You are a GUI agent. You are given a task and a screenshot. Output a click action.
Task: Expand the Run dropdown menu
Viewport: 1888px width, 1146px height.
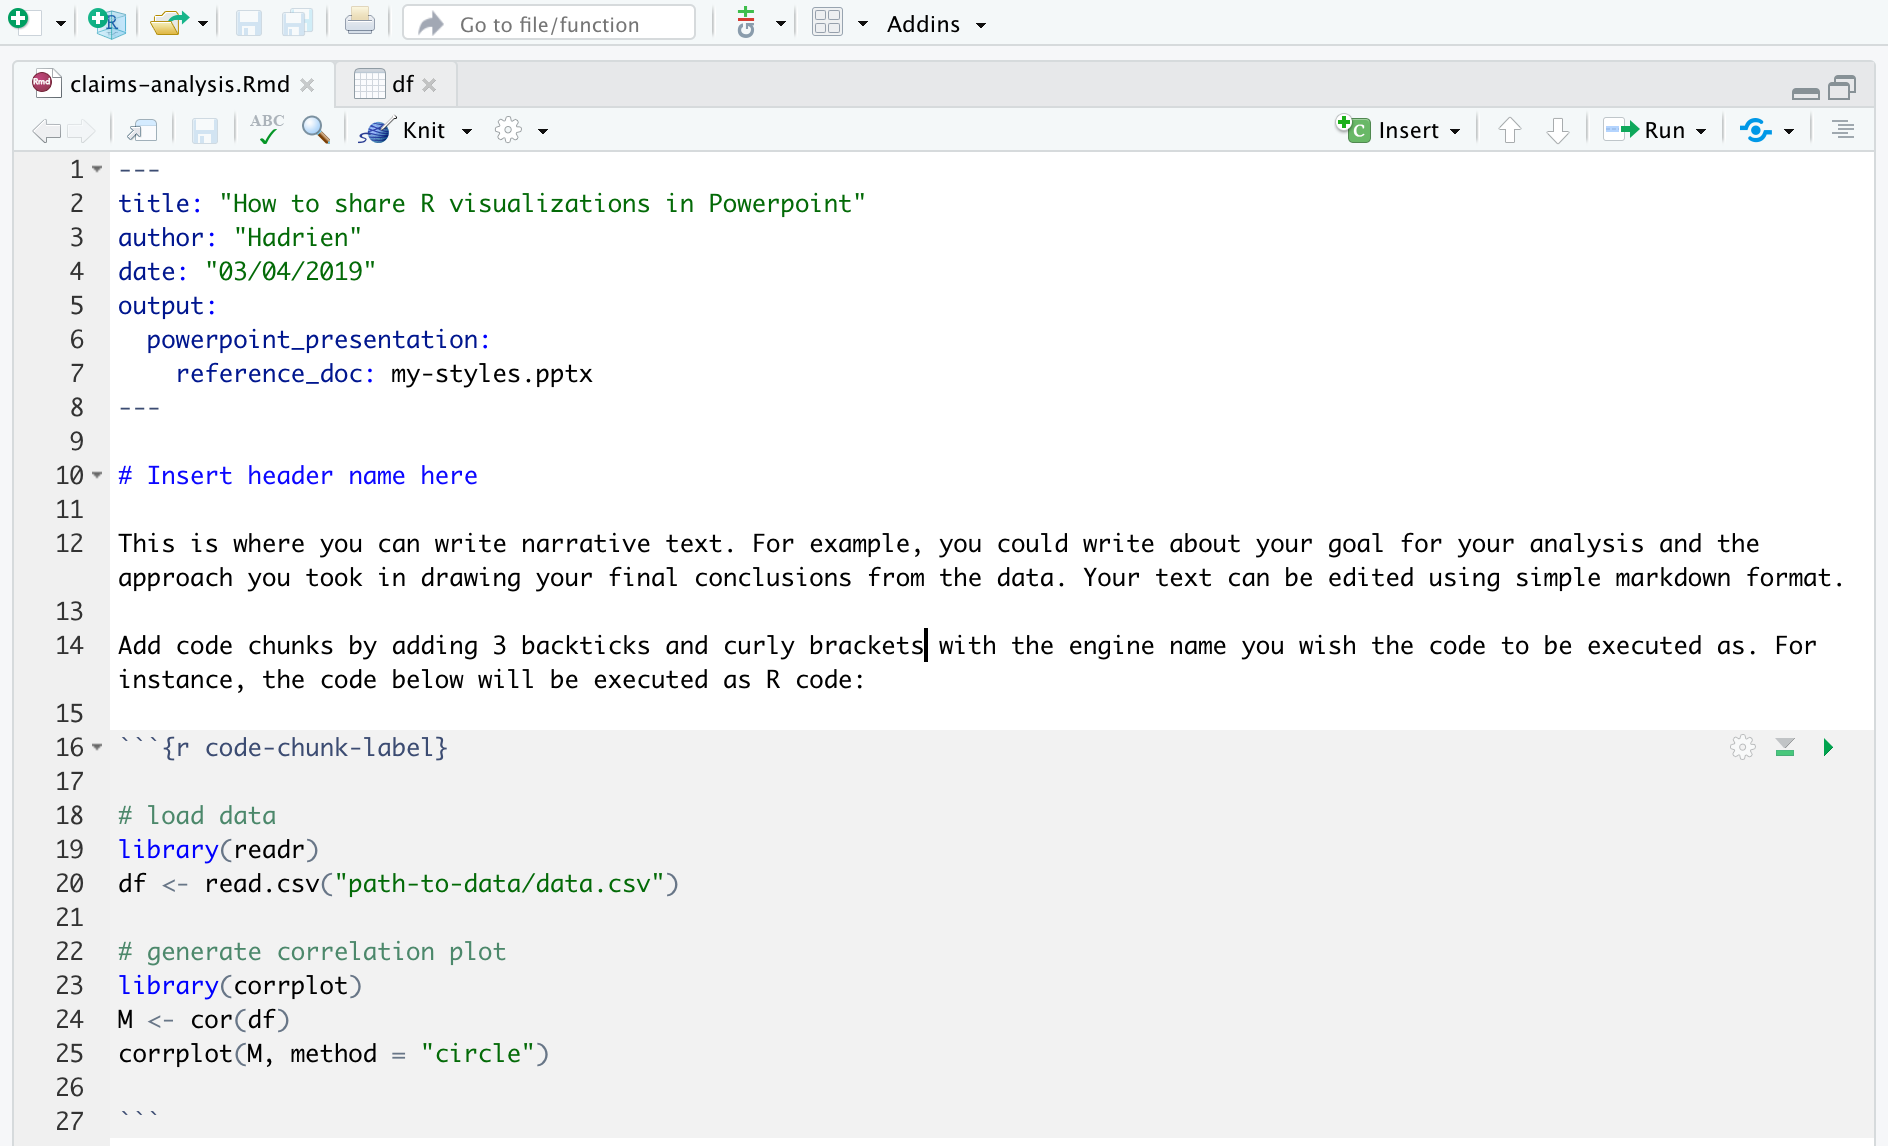click(x=1701, y=131)
